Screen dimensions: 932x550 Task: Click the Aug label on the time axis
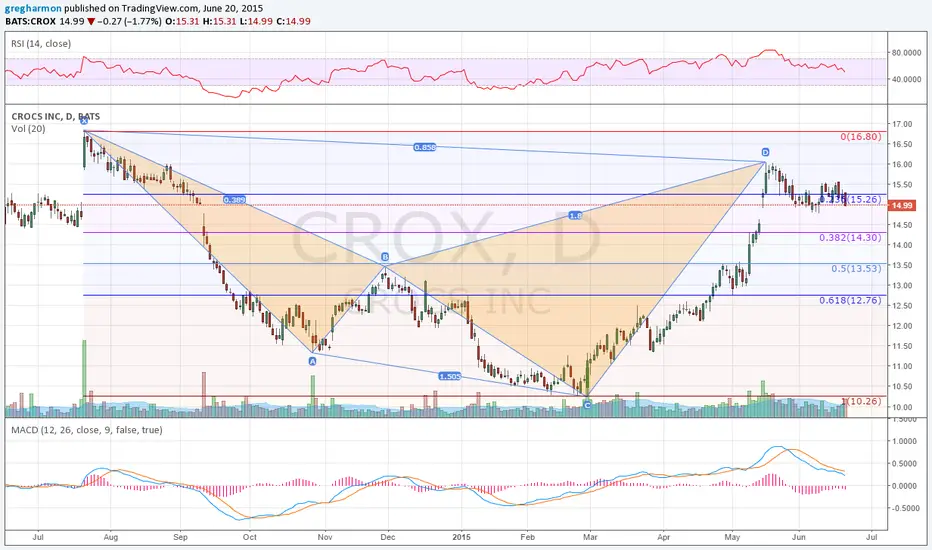pos(111,537)
